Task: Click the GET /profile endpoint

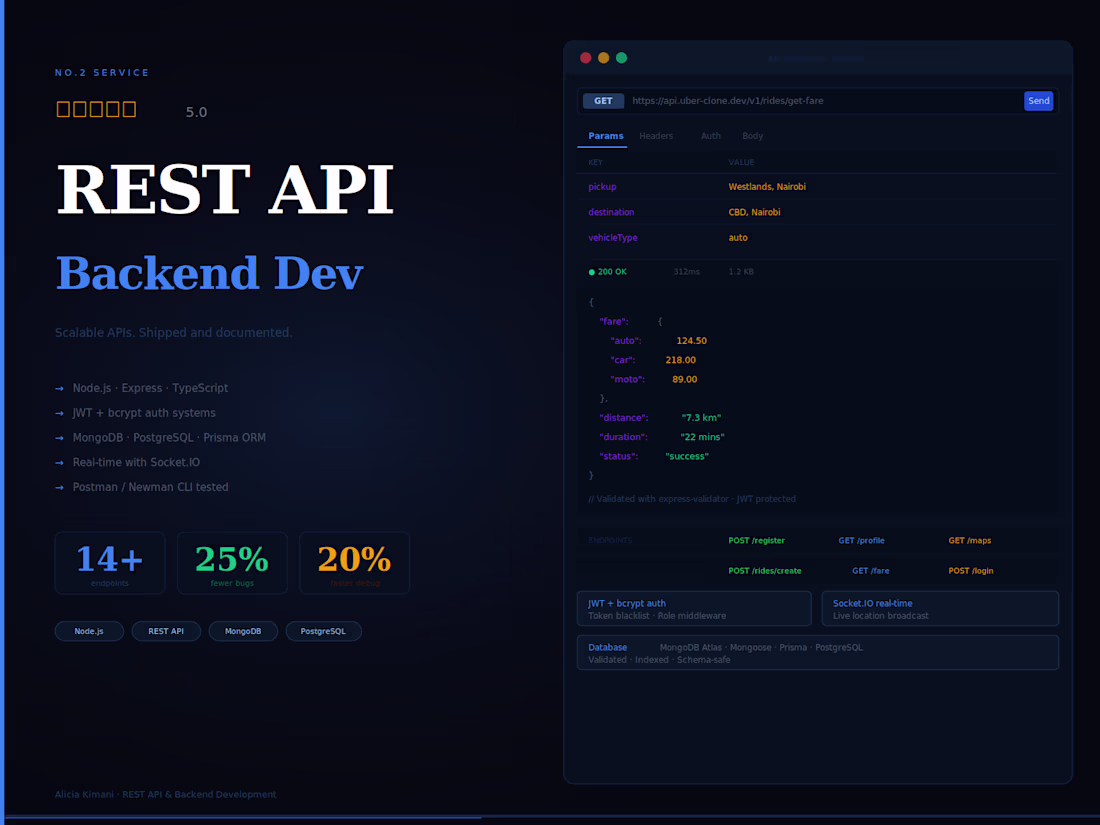Action: [861, 541]
